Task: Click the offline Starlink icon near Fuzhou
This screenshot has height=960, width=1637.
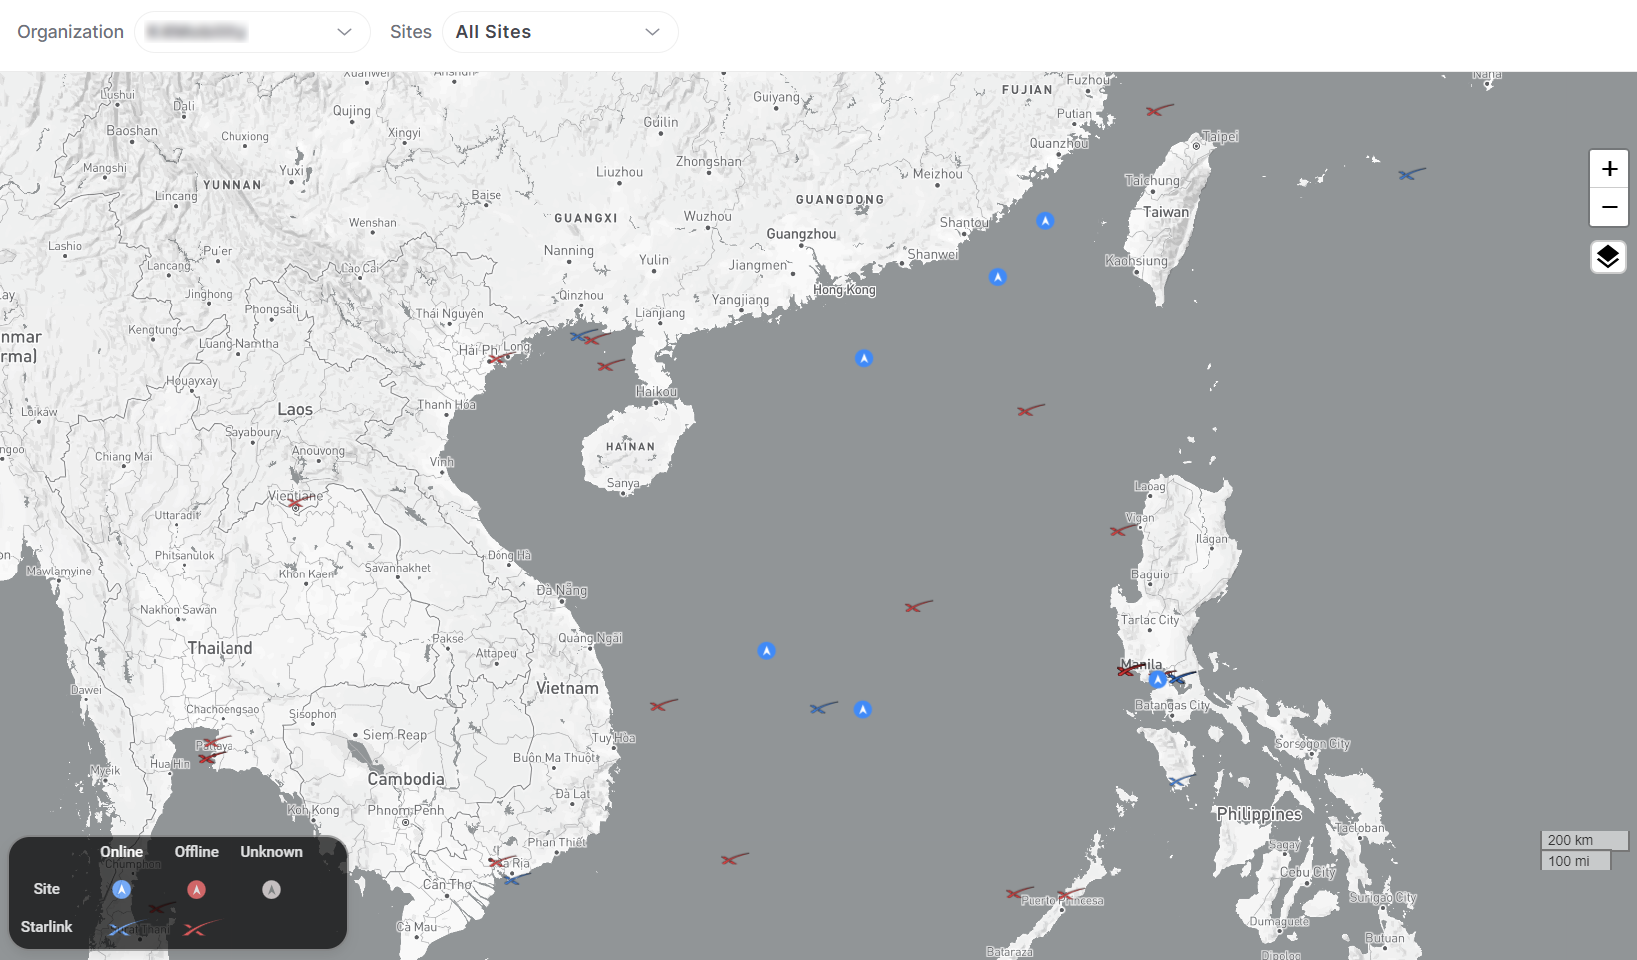Action: tap(1157, 110)
